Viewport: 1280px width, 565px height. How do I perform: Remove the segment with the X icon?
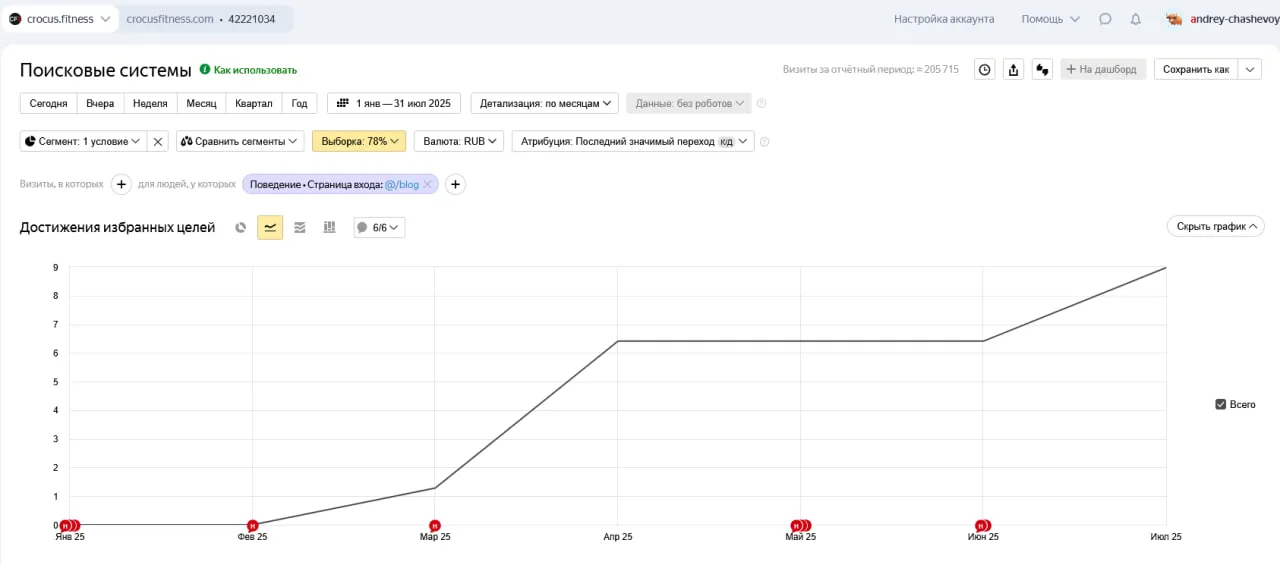[x=158, y=142]
